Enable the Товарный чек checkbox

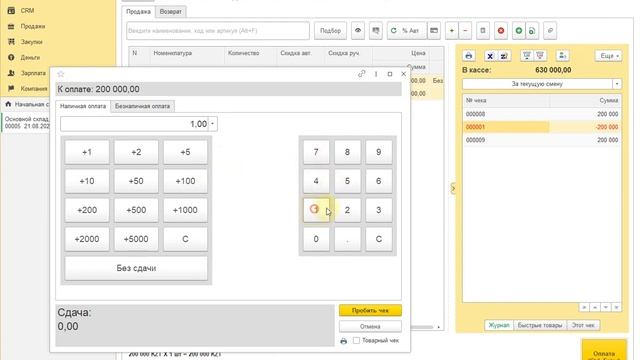(356, 340)
